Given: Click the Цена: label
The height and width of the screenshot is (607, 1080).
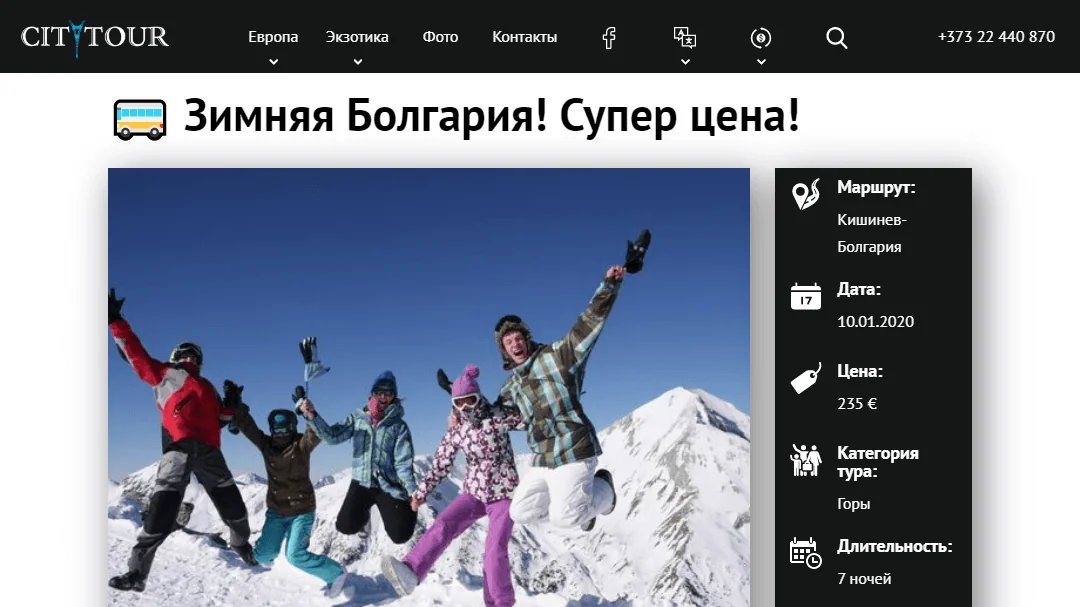Looking at the screenshot, I should coord(860,371).
